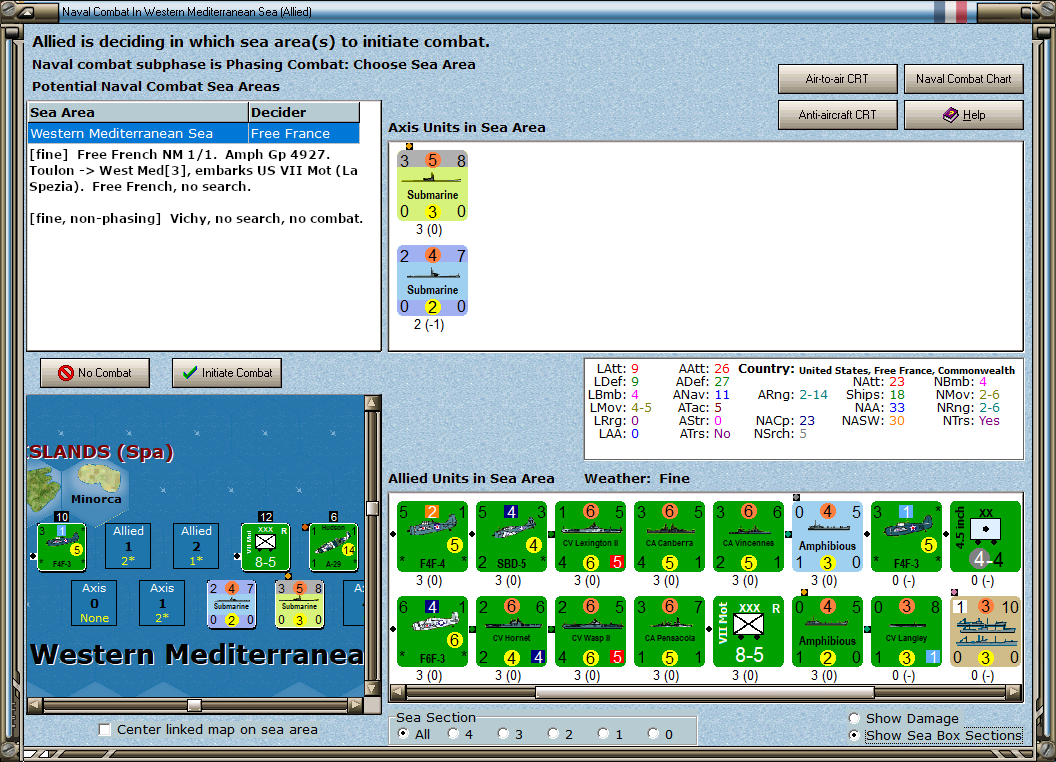
Task: Choose sea section 0 radio button
Action: 653,734
